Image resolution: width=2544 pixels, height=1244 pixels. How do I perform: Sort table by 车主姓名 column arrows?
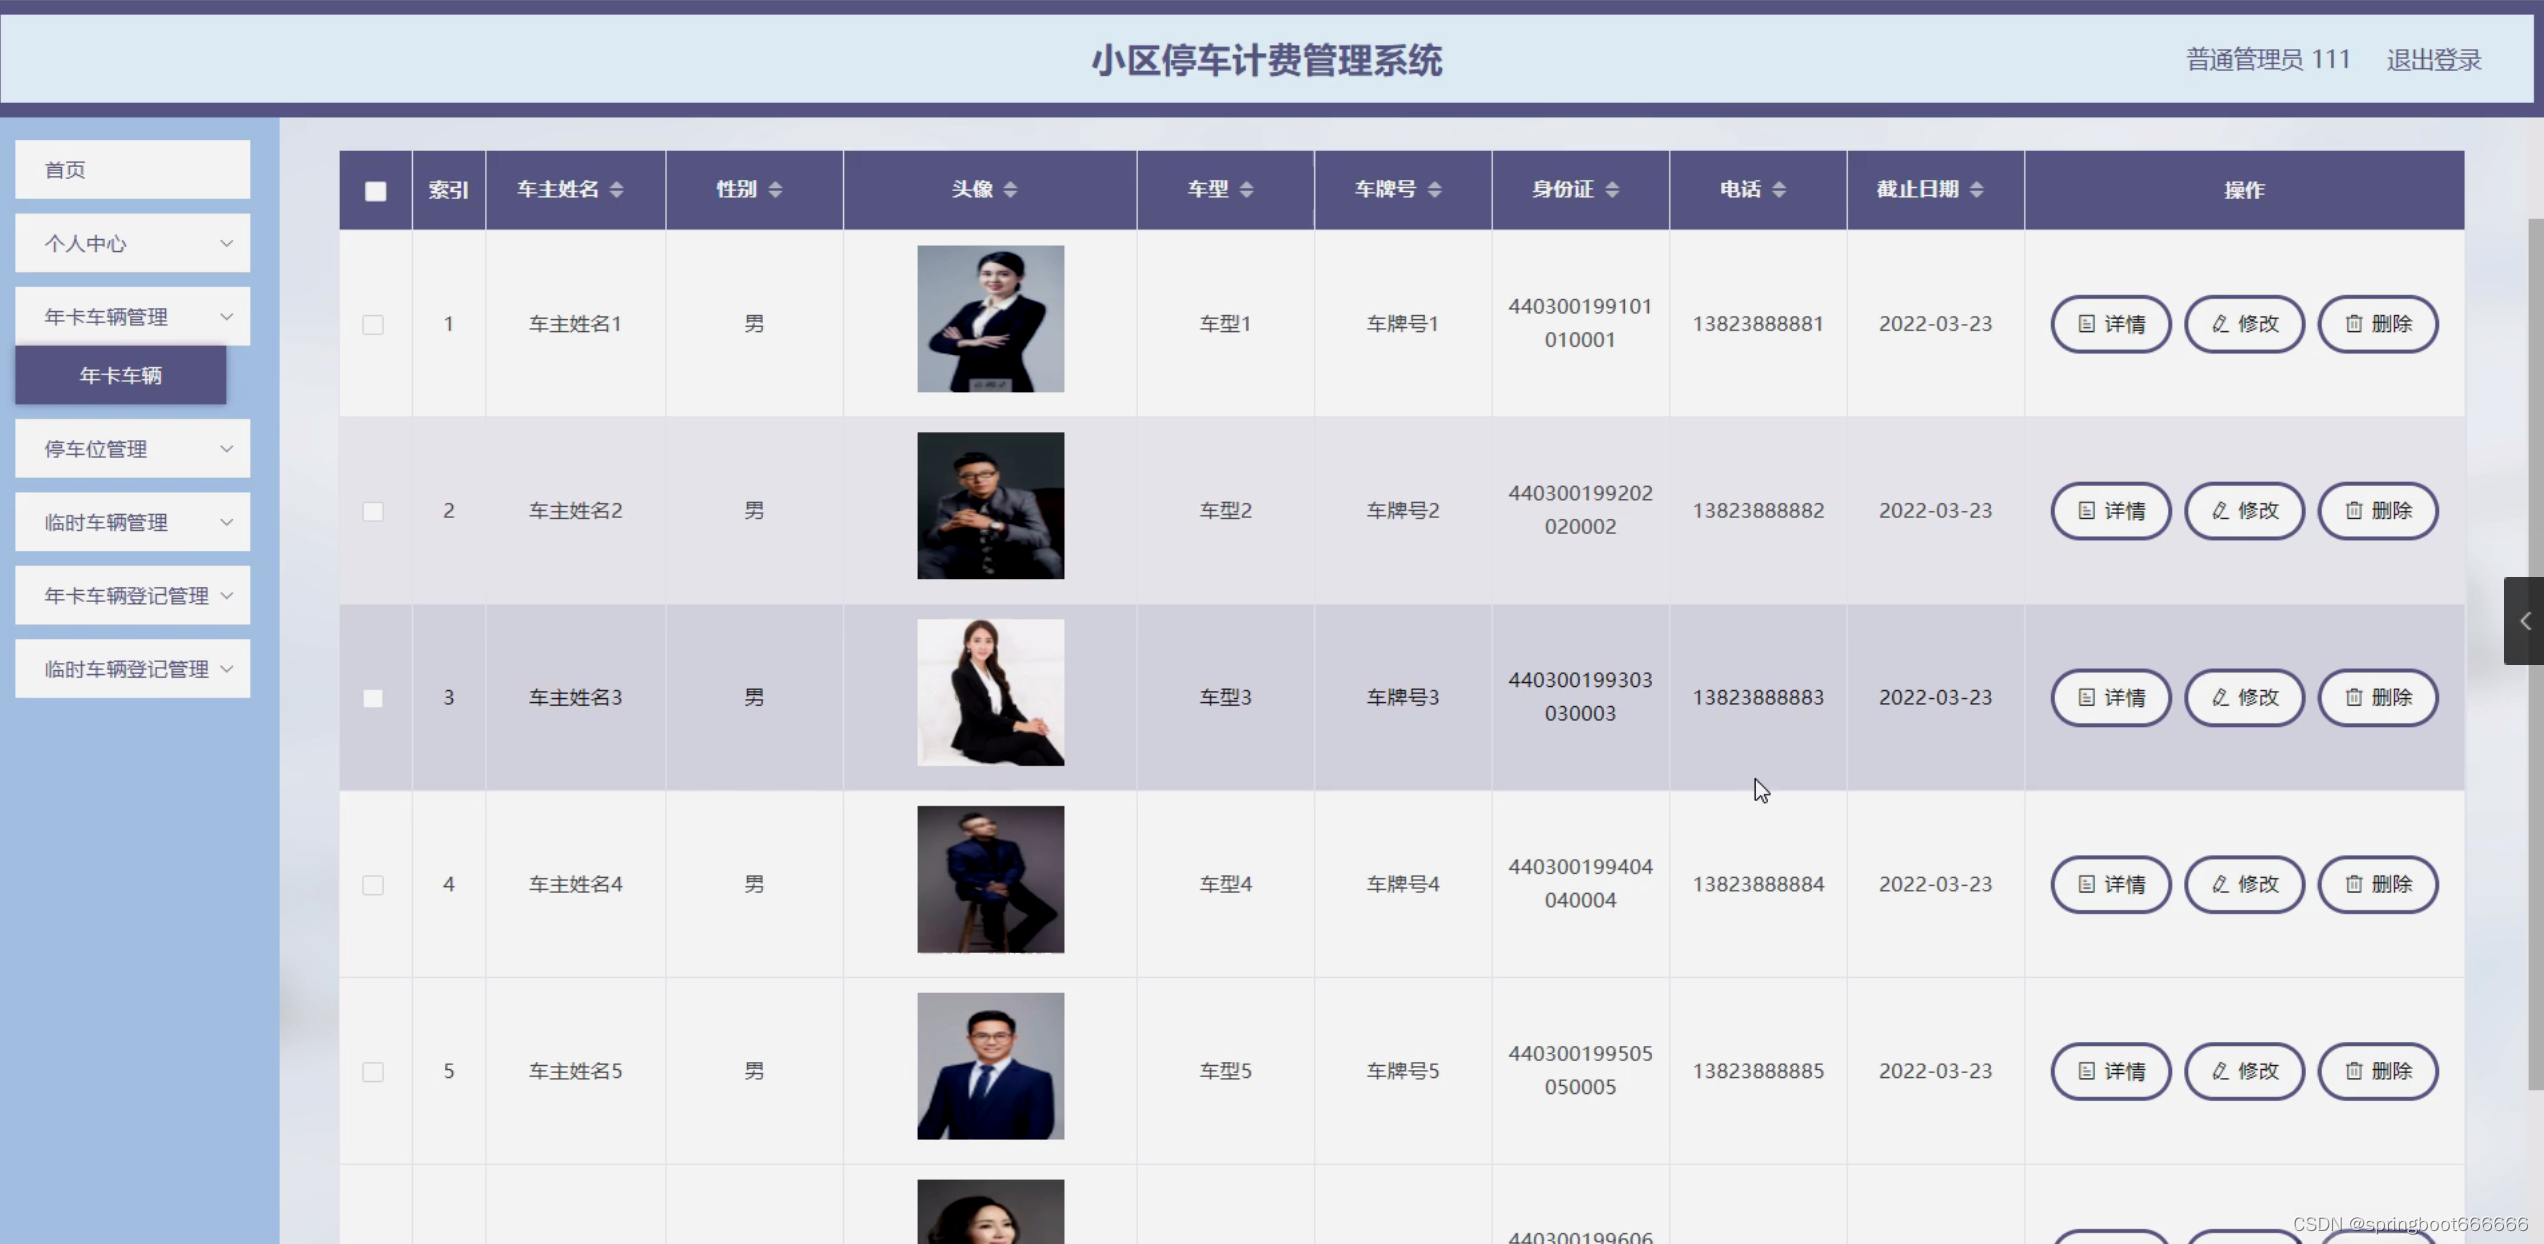click(x=616, y=190)
